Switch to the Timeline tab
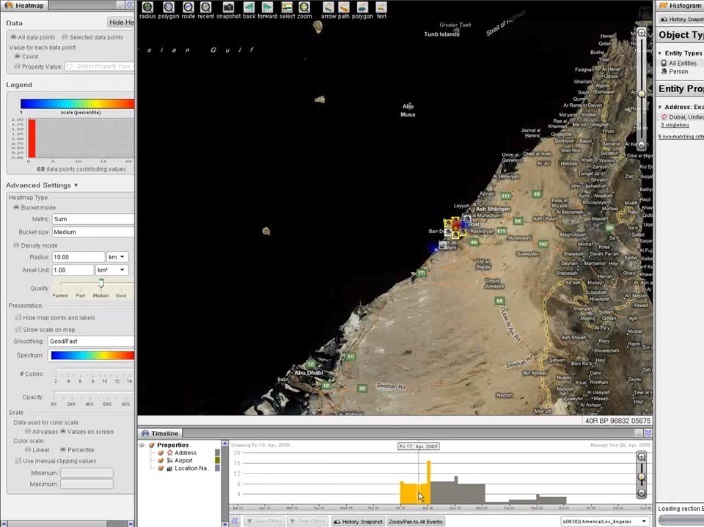Screen dimensions: 704x527 point(160,433)
